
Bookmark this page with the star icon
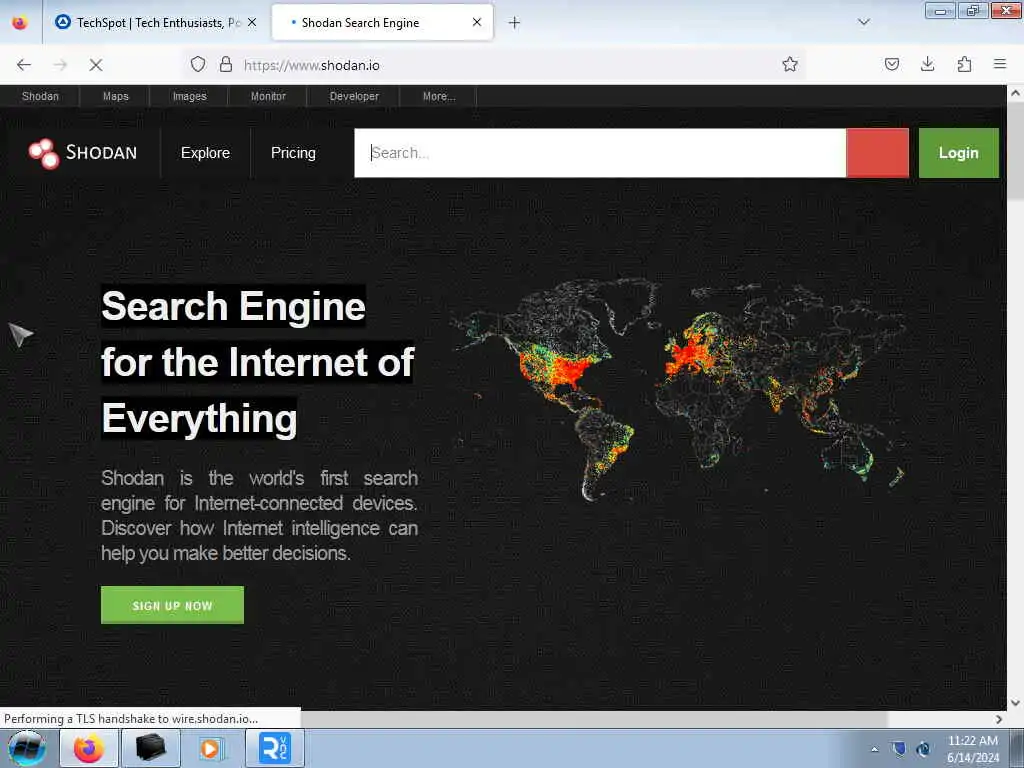[790, 64]
